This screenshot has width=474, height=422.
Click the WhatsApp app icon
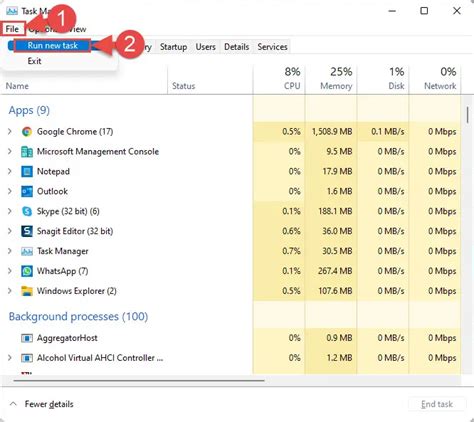[27, 271]
